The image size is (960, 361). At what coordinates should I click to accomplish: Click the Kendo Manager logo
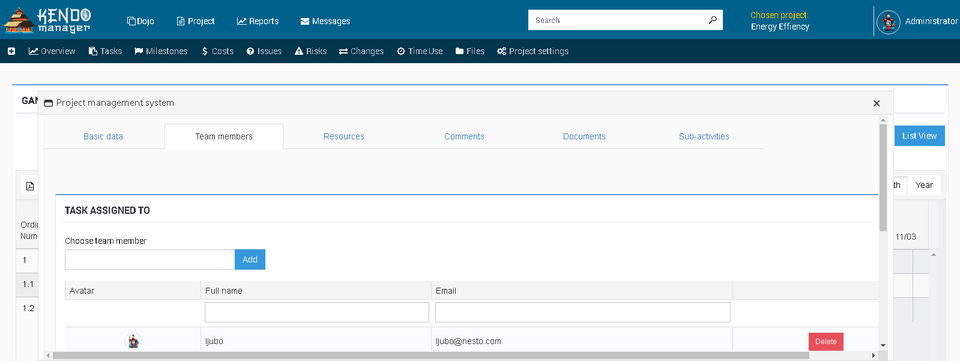pyautogui.click(x=47, y=20)
